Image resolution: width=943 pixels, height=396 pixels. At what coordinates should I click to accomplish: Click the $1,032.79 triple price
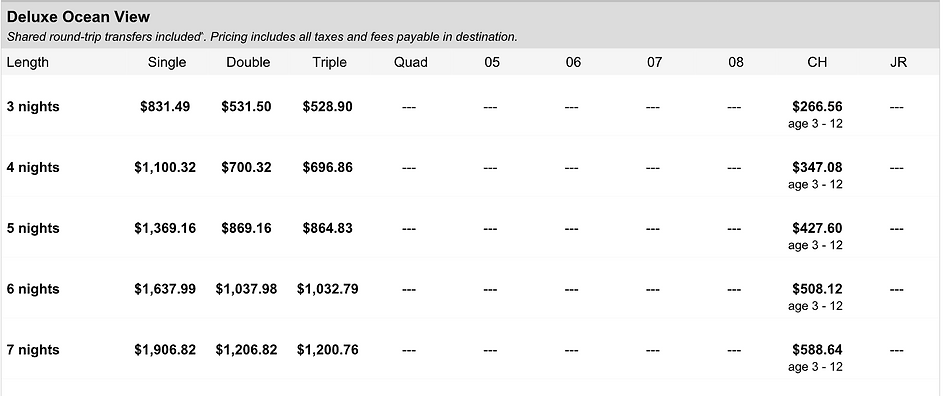(327, 289)
